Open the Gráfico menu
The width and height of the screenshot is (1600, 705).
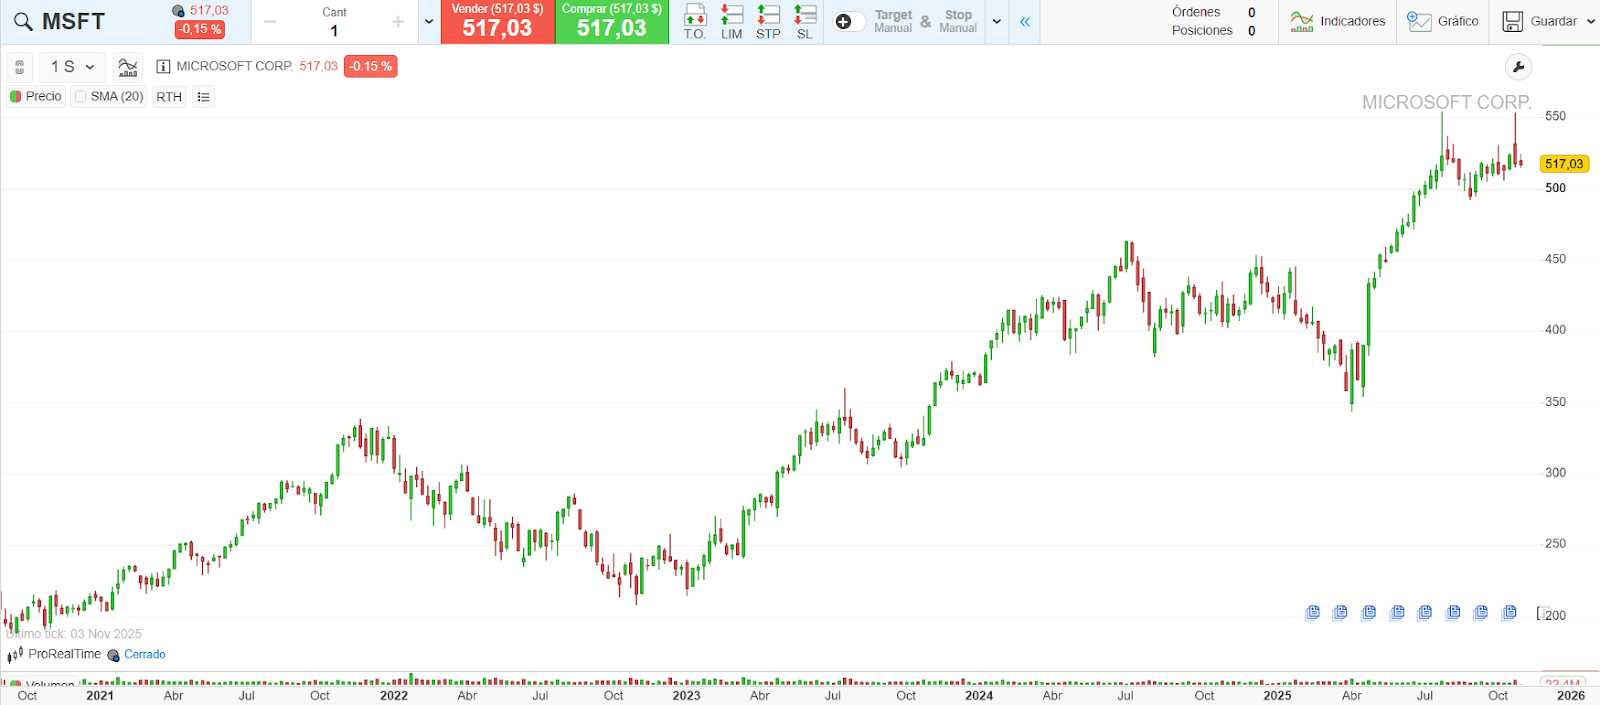[x=1442, y=21]
